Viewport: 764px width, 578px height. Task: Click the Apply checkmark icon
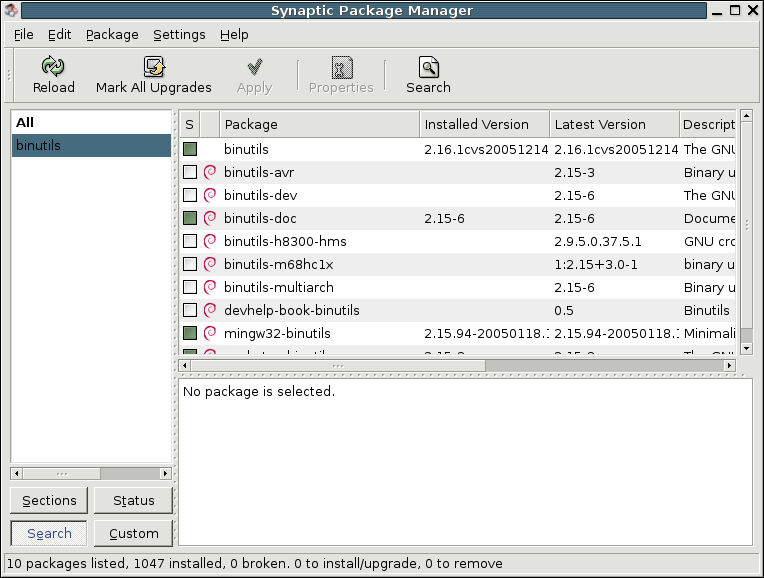tap(255, 67)
